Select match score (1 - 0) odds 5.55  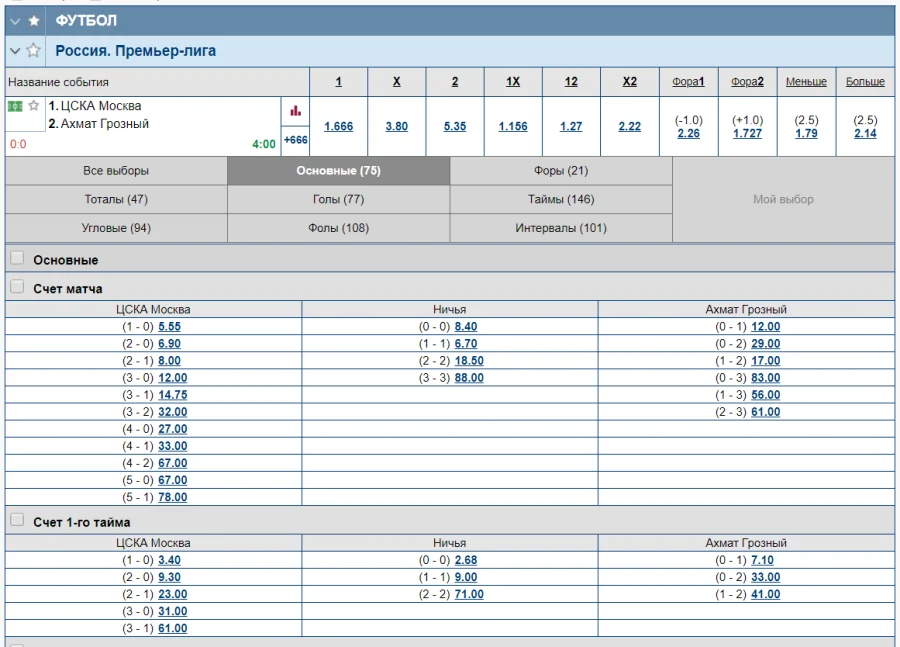(169, 327)
